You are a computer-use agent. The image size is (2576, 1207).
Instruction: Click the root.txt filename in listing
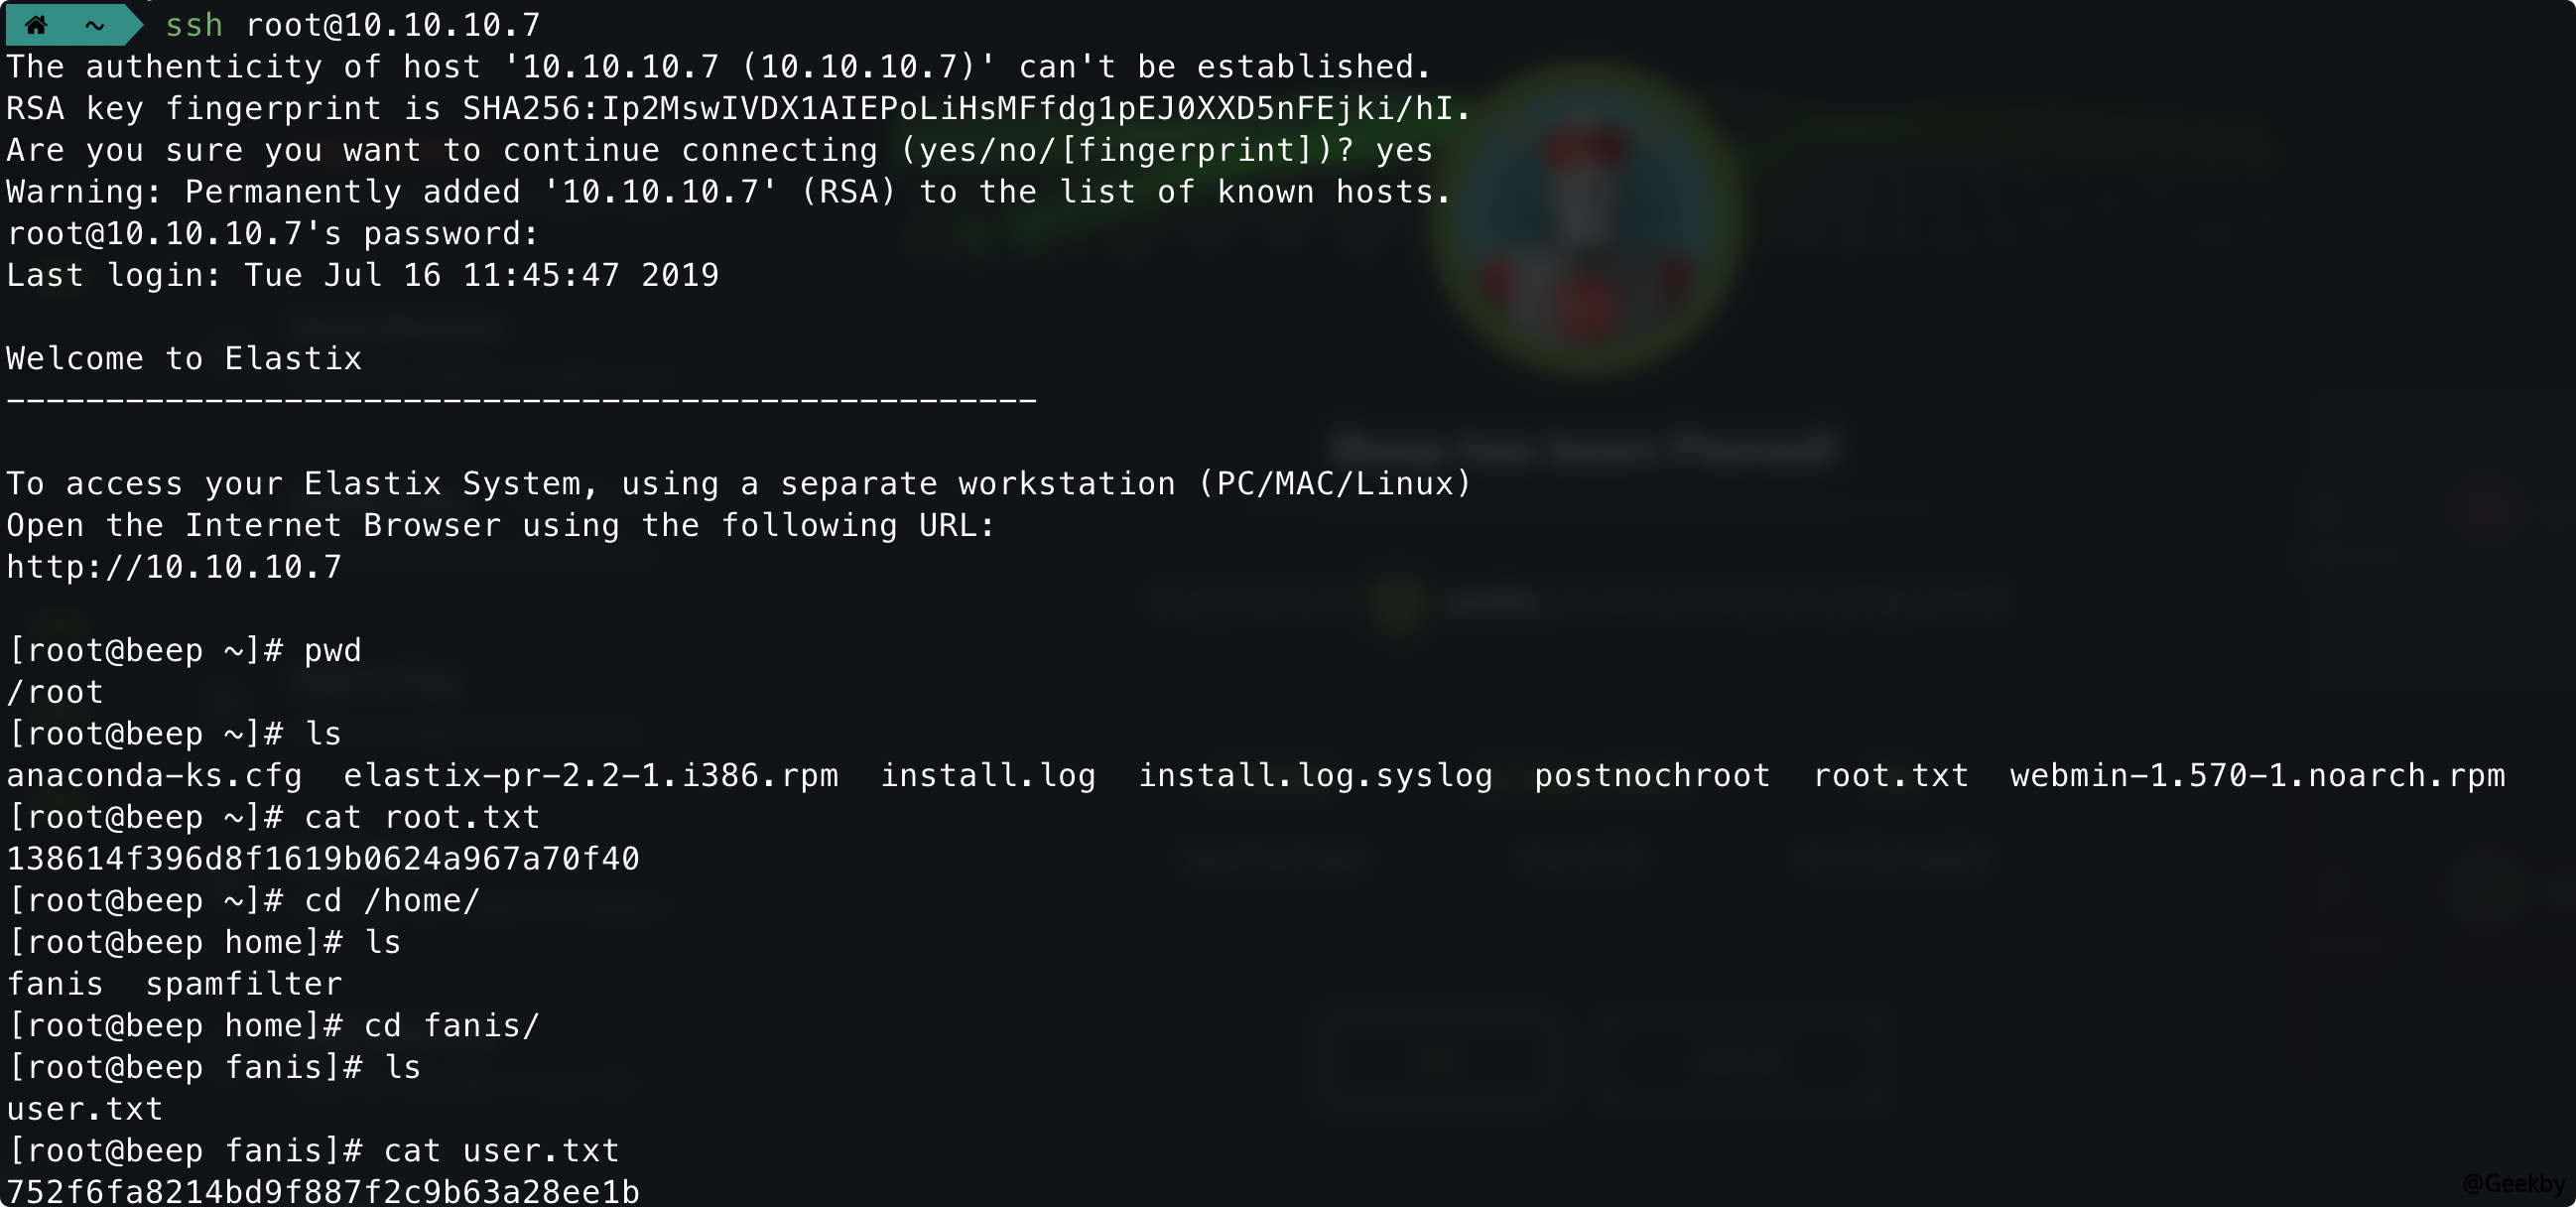coord(1890,775)
